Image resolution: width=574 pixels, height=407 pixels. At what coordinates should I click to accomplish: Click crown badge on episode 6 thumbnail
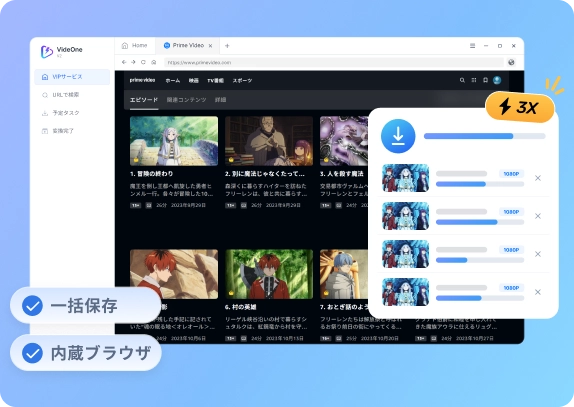click(231, 293)
